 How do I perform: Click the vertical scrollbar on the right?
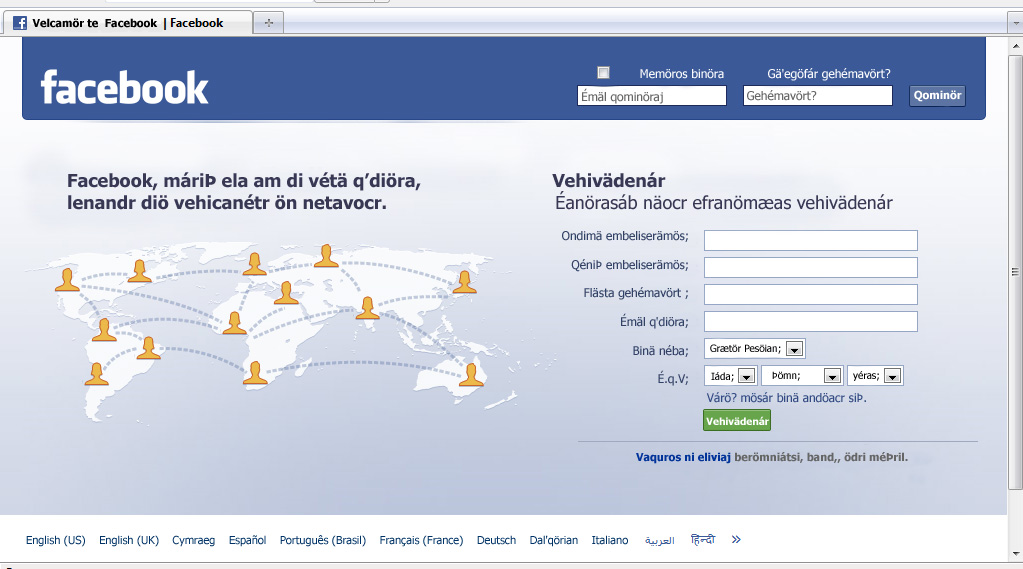1016,270
